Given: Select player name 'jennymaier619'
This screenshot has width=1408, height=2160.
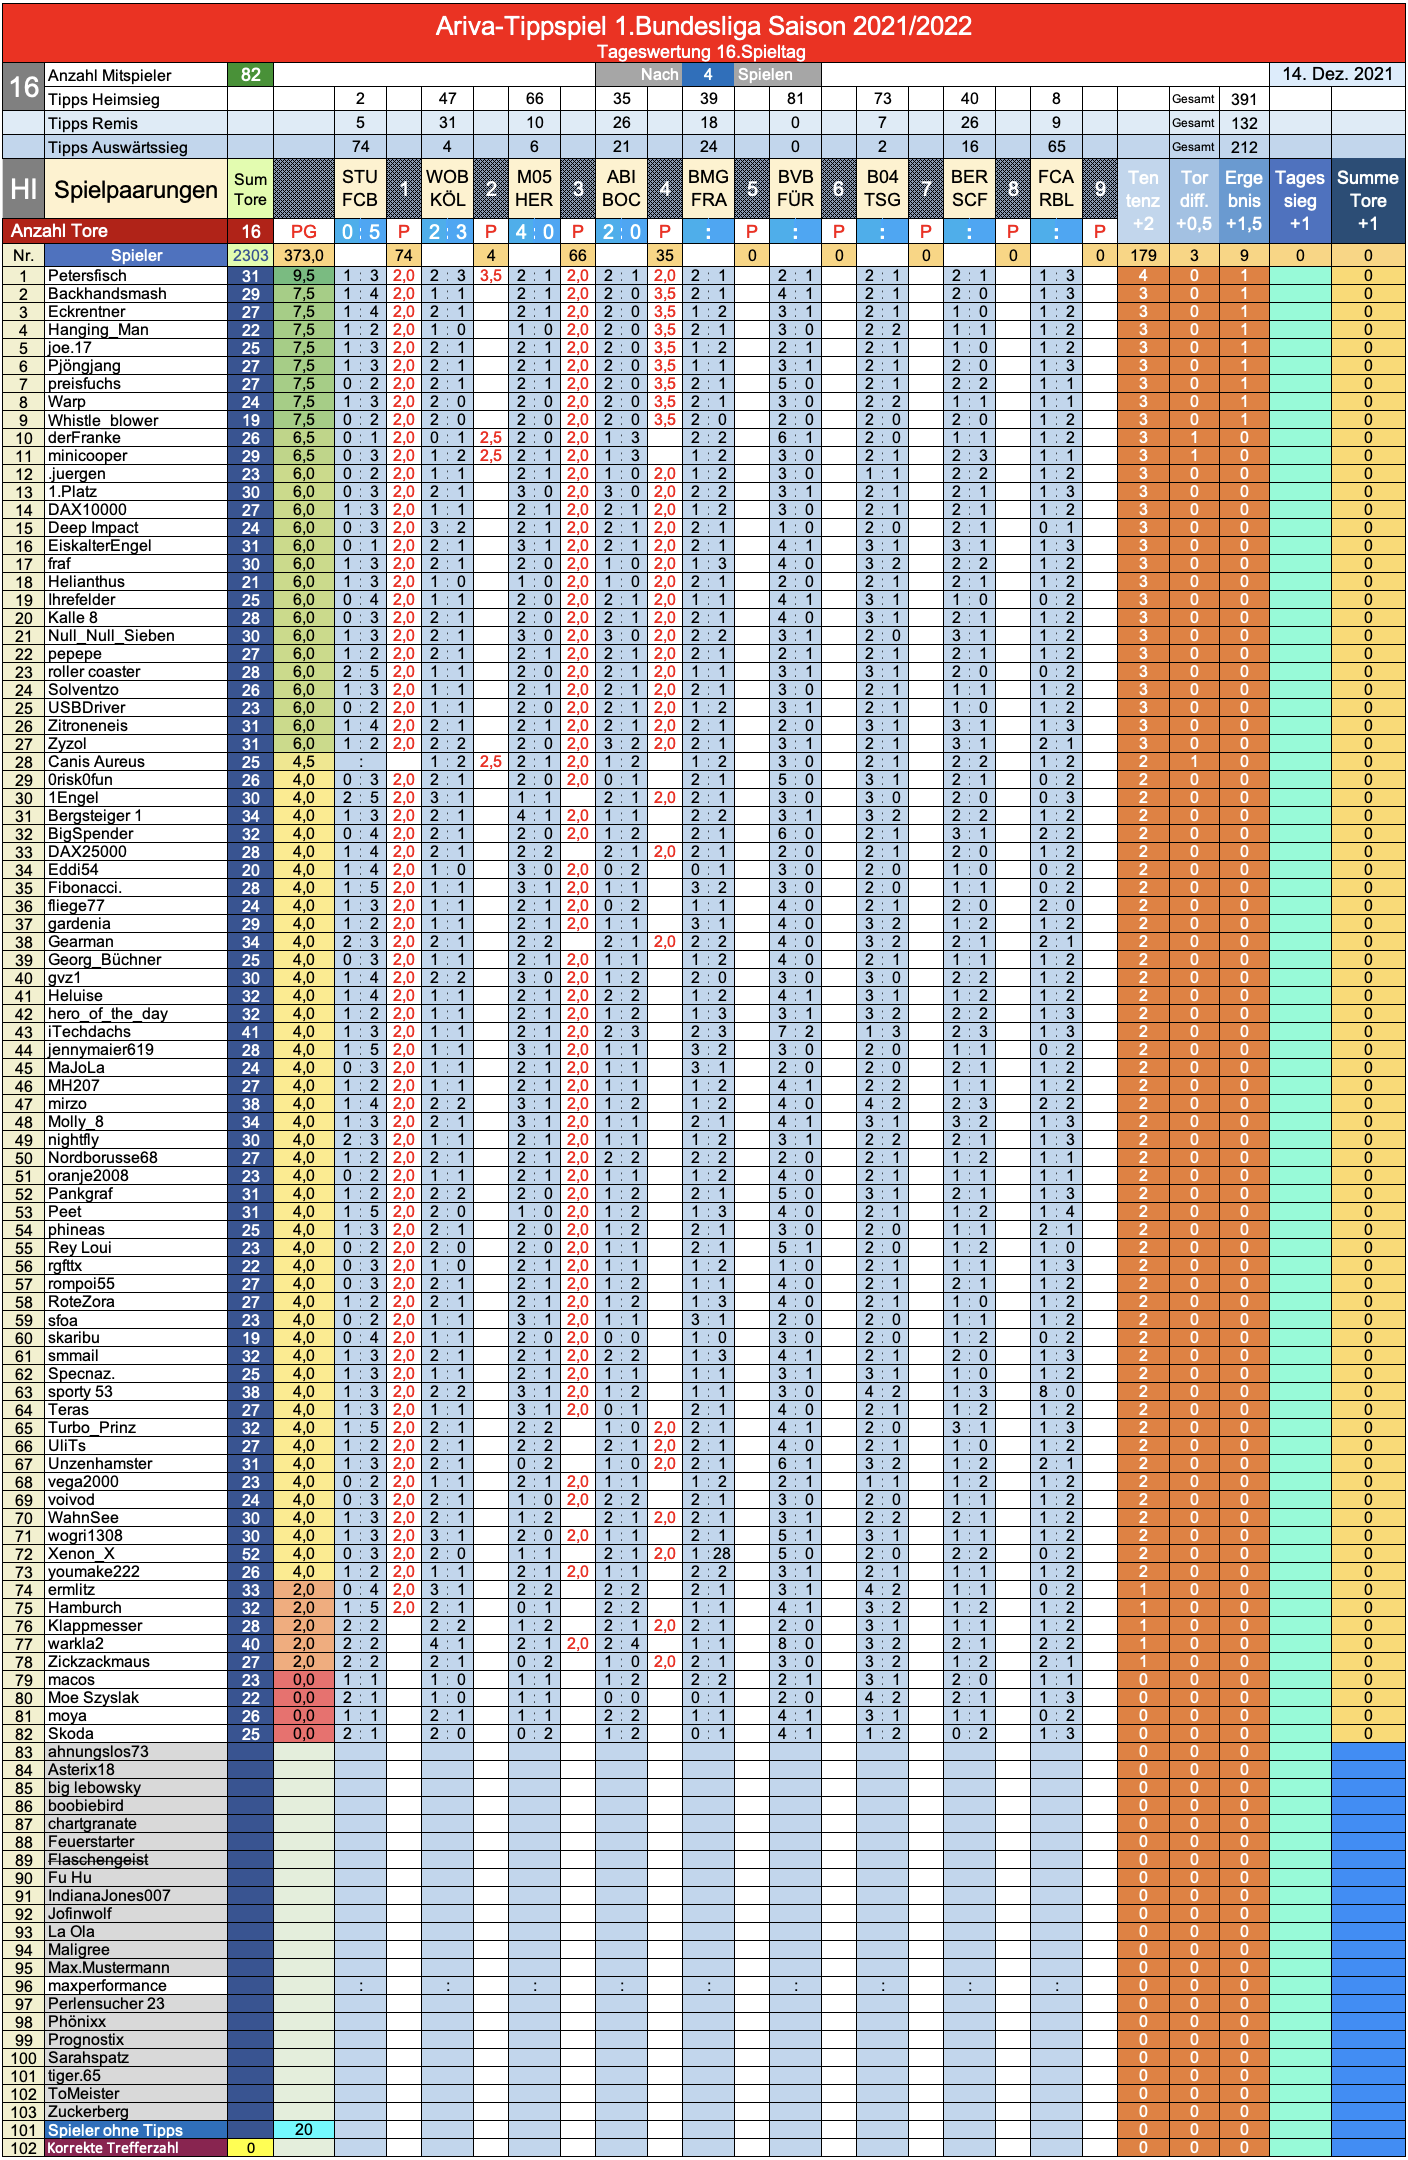Looking at the screenshot, I should coord(101,1050).
